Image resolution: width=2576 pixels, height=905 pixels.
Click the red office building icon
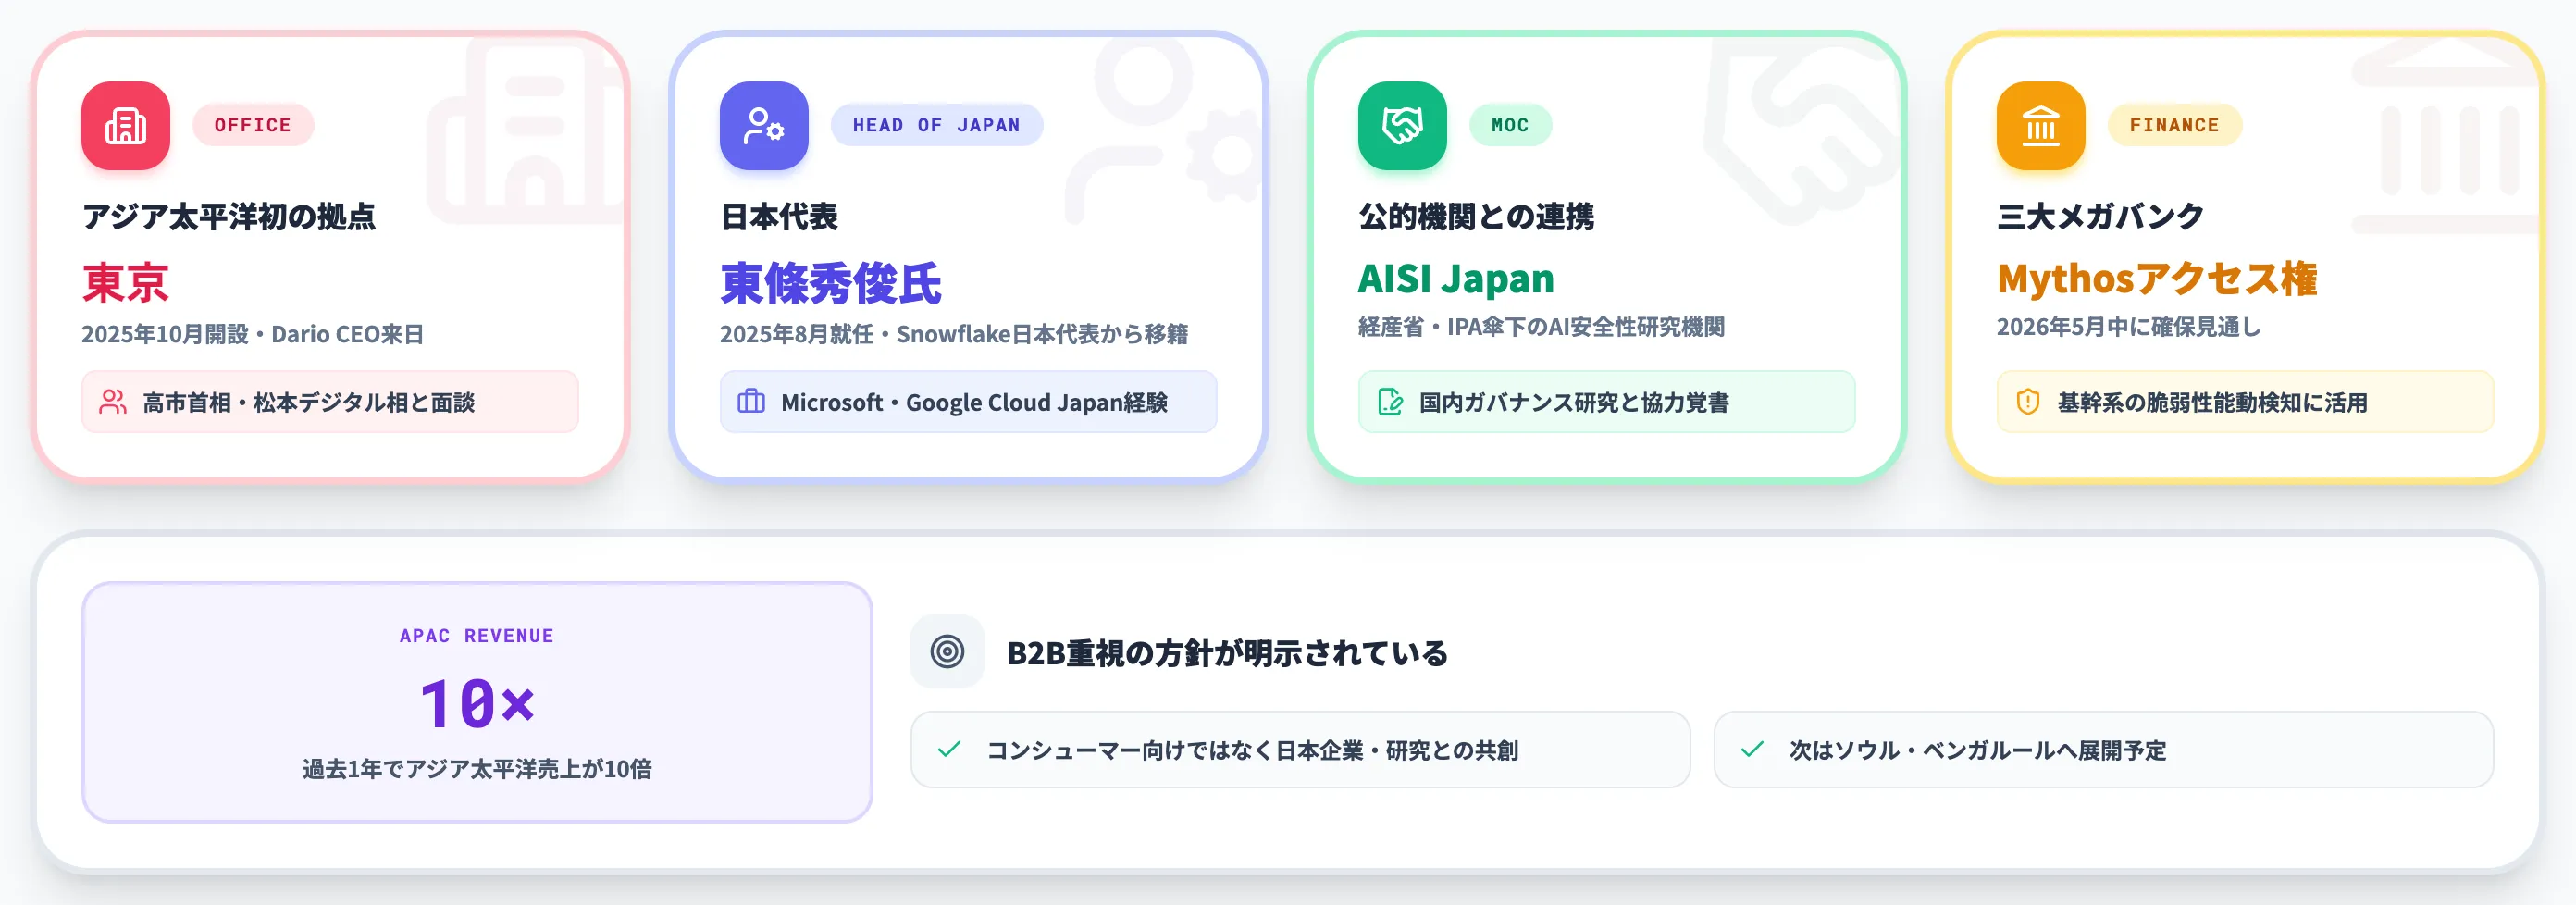click(x=126, y=125)
